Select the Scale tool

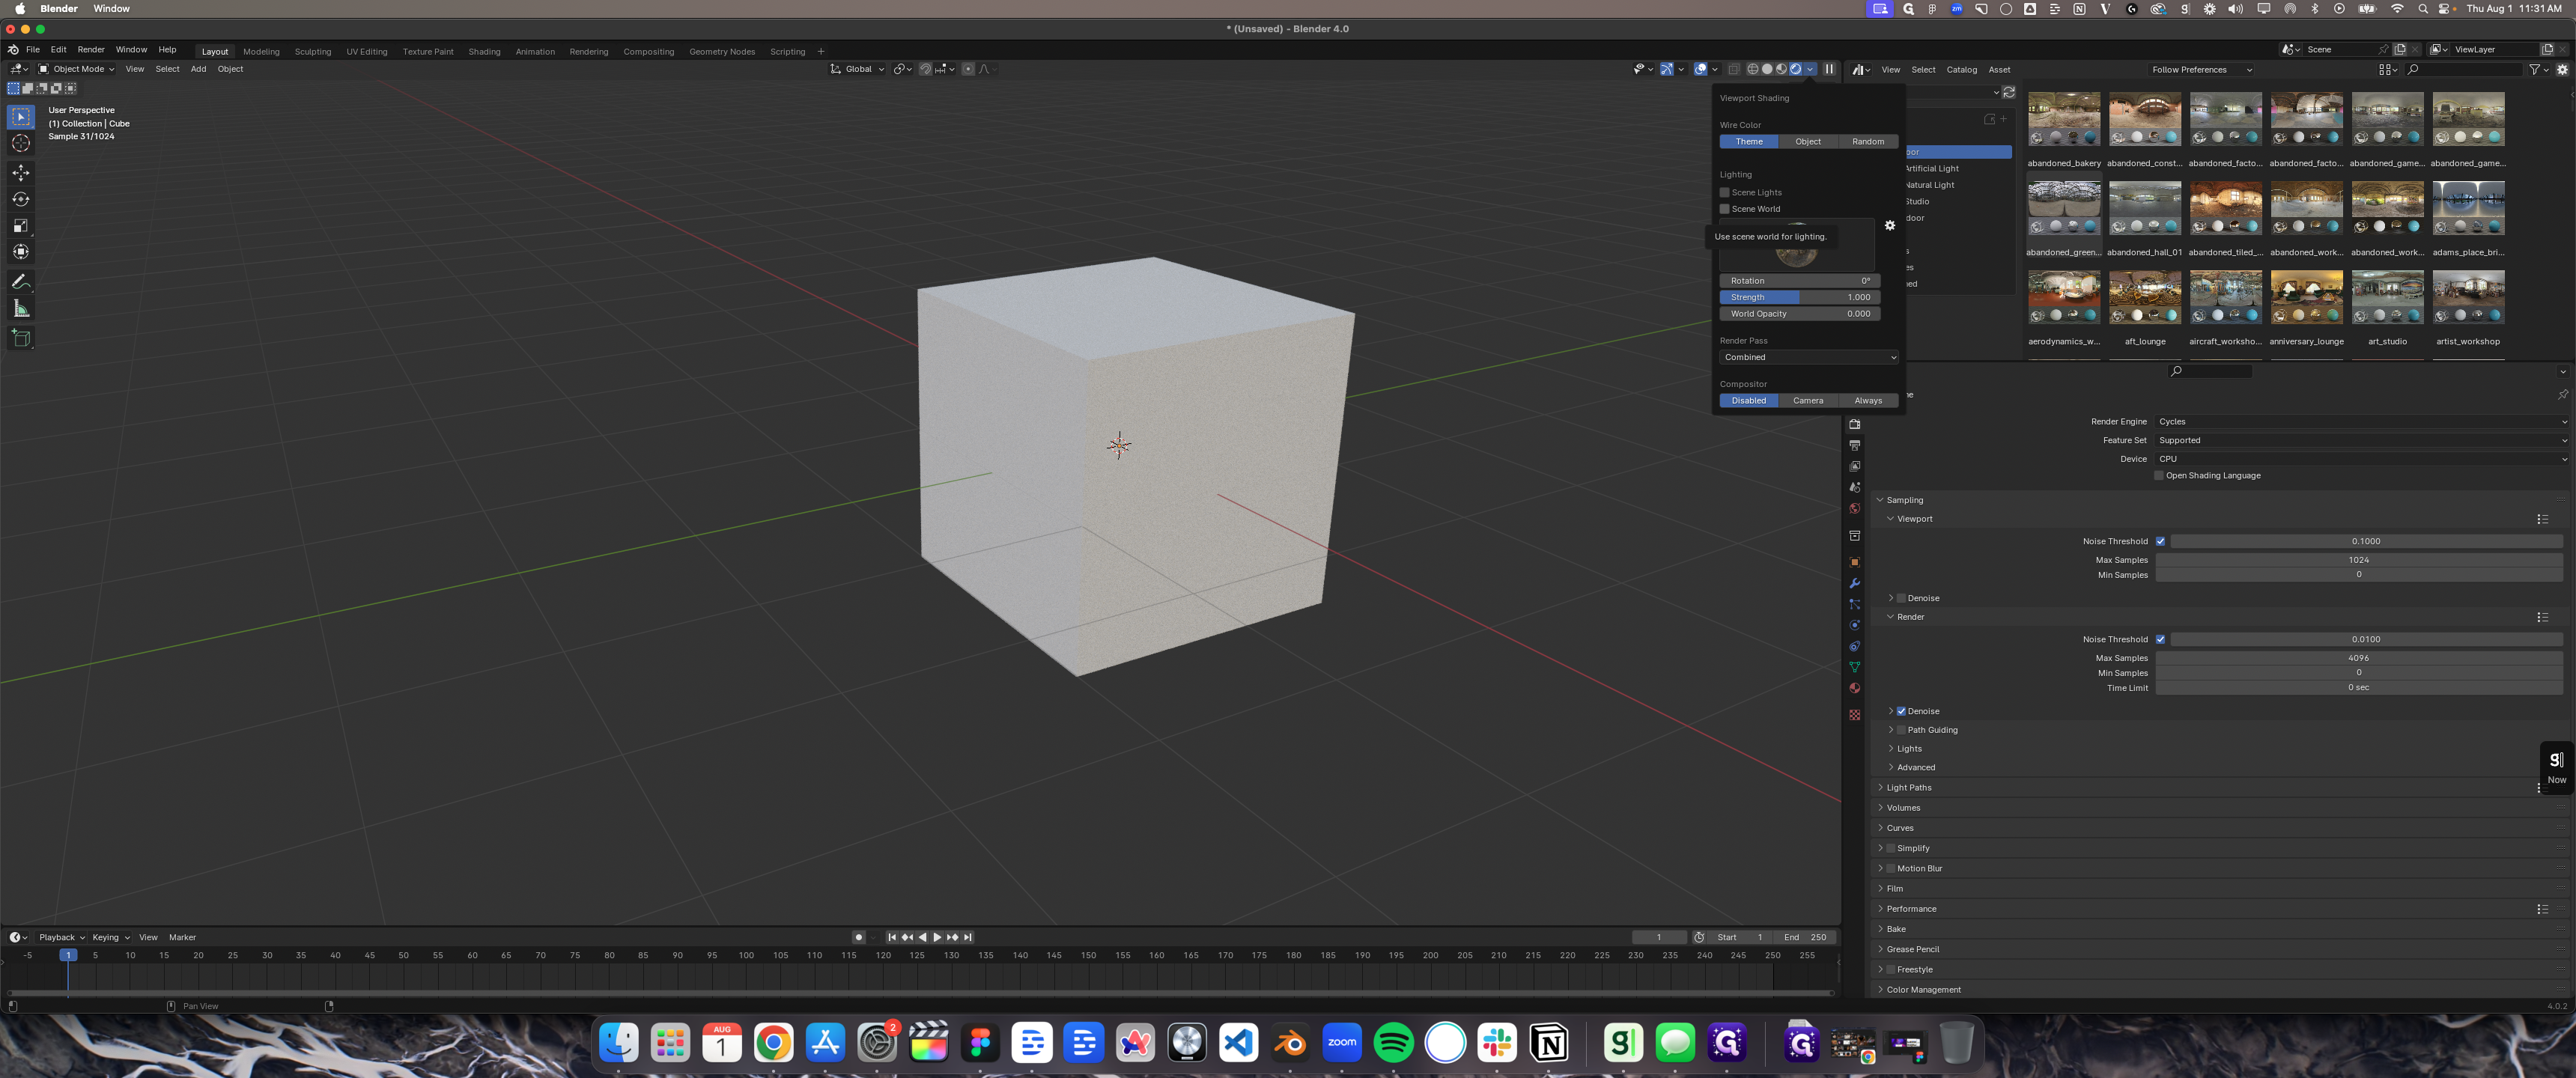coord(21,225)
